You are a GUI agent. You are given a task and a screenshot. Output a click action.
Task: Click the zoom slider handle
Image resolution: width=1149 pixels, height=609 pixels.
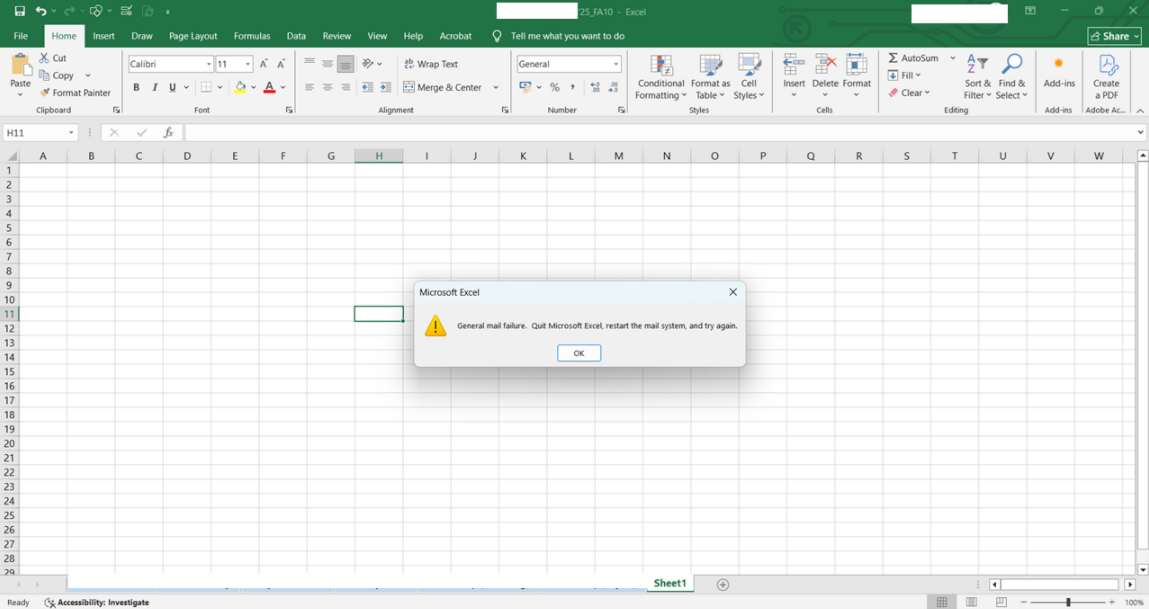pyautogui.click(x=1068, y=602)
